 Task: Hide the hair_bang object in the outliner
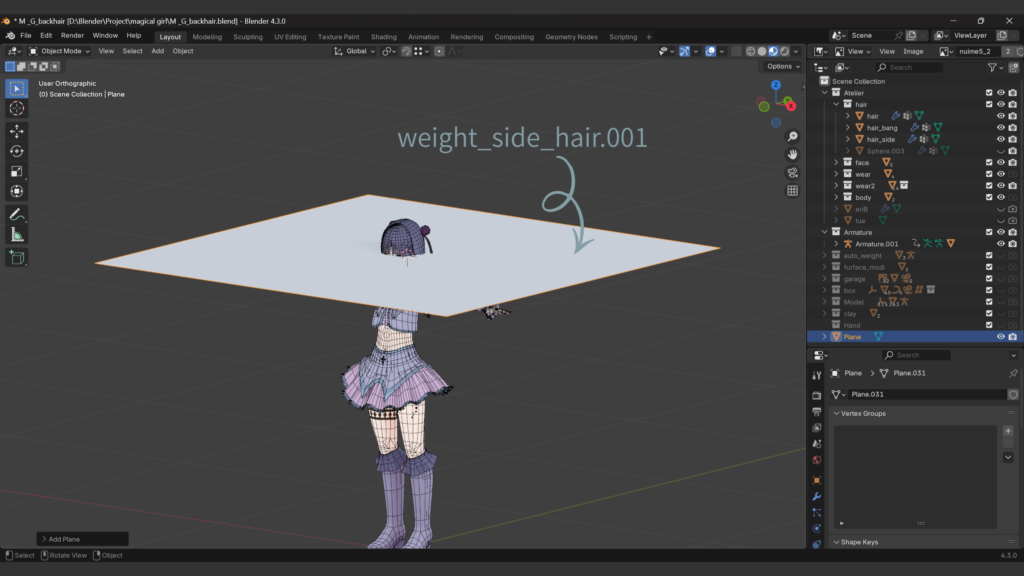click(1001, 128)
